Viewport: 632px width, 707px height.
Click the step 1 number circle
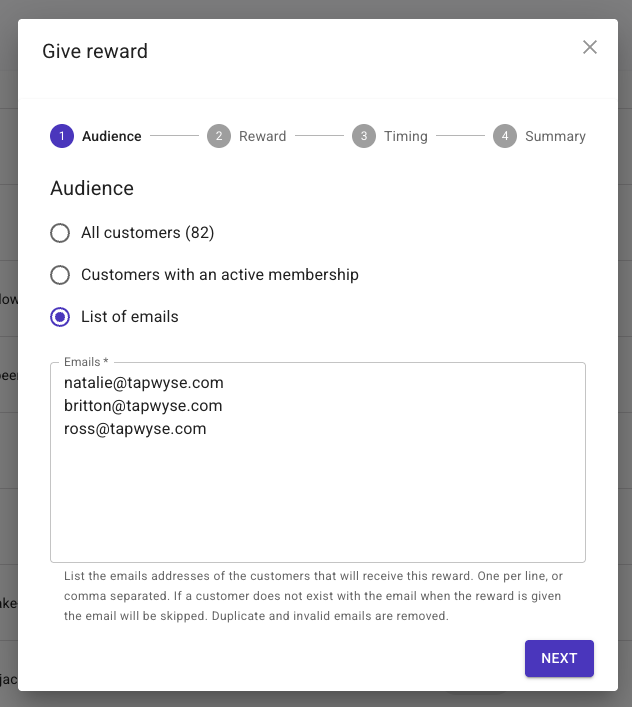click(61, 136)
